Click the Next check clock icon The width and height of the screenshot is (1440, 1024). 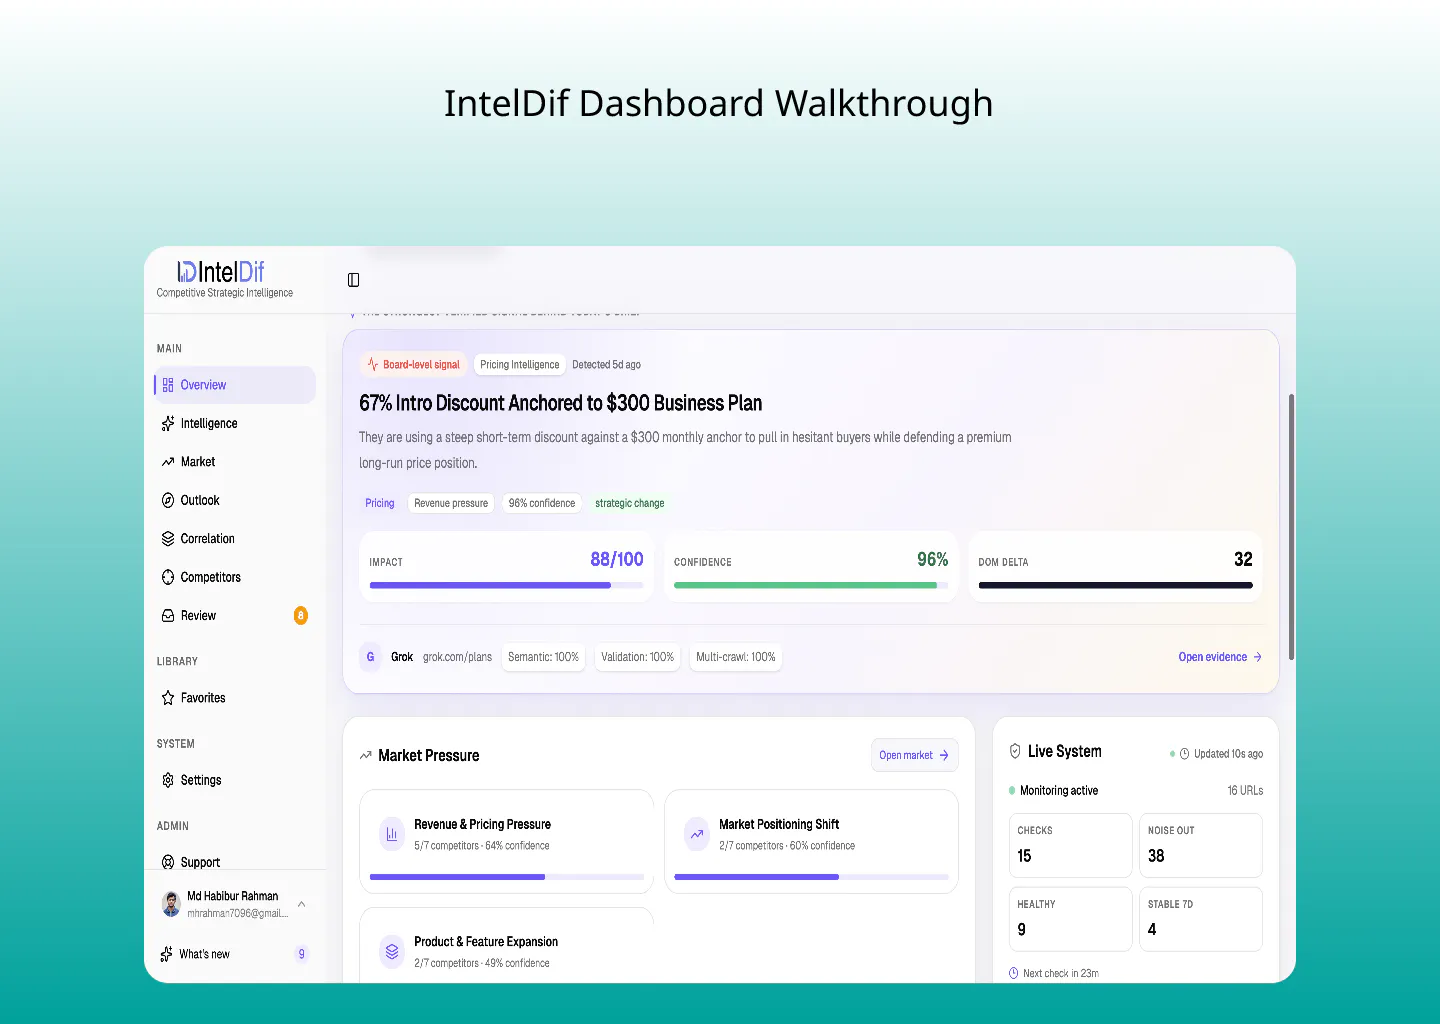click(x=1014, y=973)
